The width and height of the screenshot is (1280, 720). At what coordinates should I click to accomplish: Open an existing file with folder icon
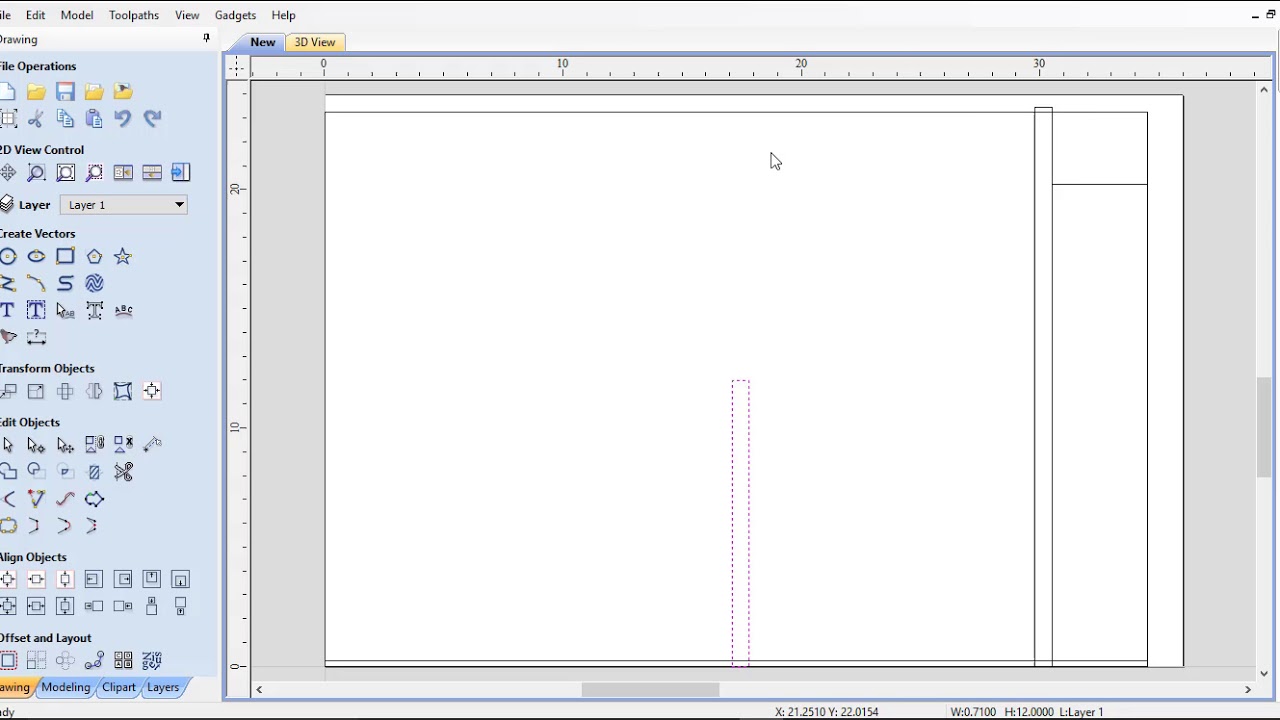click(36, 92)
